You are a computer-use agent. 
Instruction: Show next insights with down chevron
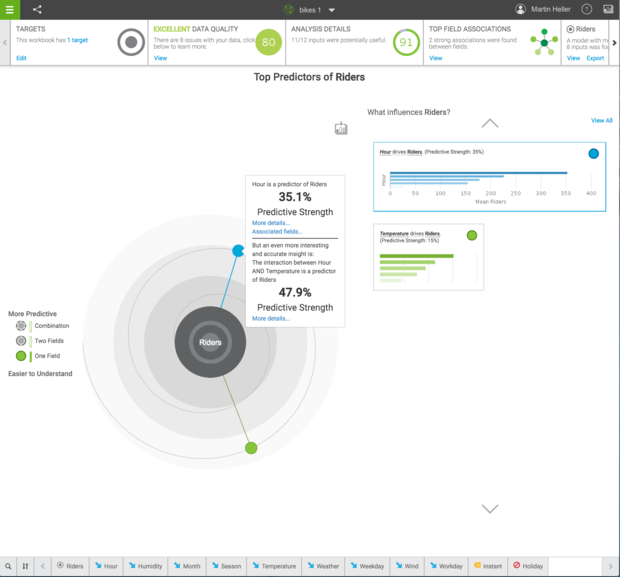coord(490,509)
